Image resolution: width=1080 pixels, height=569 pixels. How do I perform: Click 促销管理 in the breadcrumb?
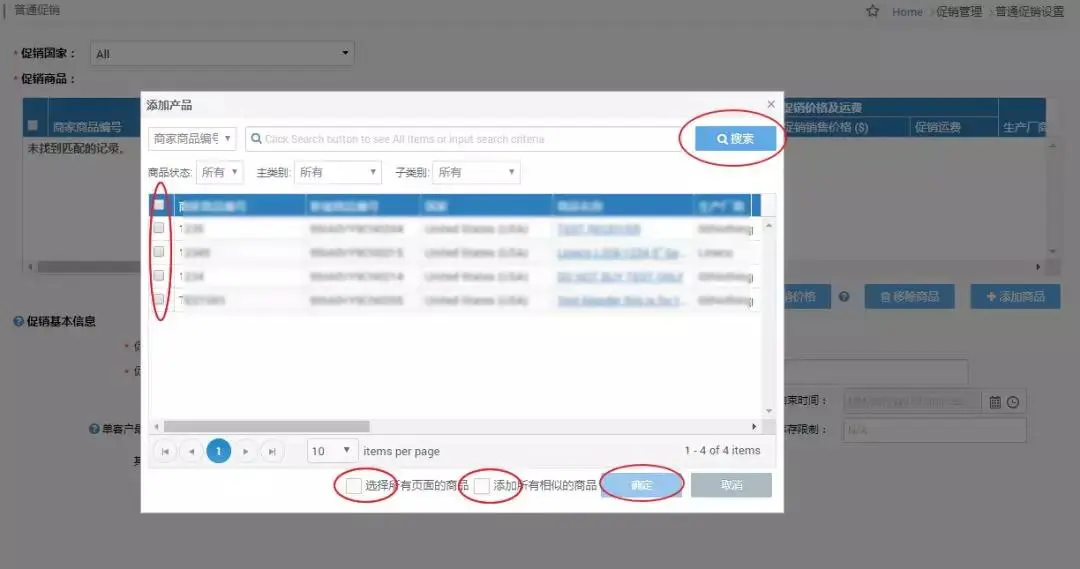[x=959, y=12]
